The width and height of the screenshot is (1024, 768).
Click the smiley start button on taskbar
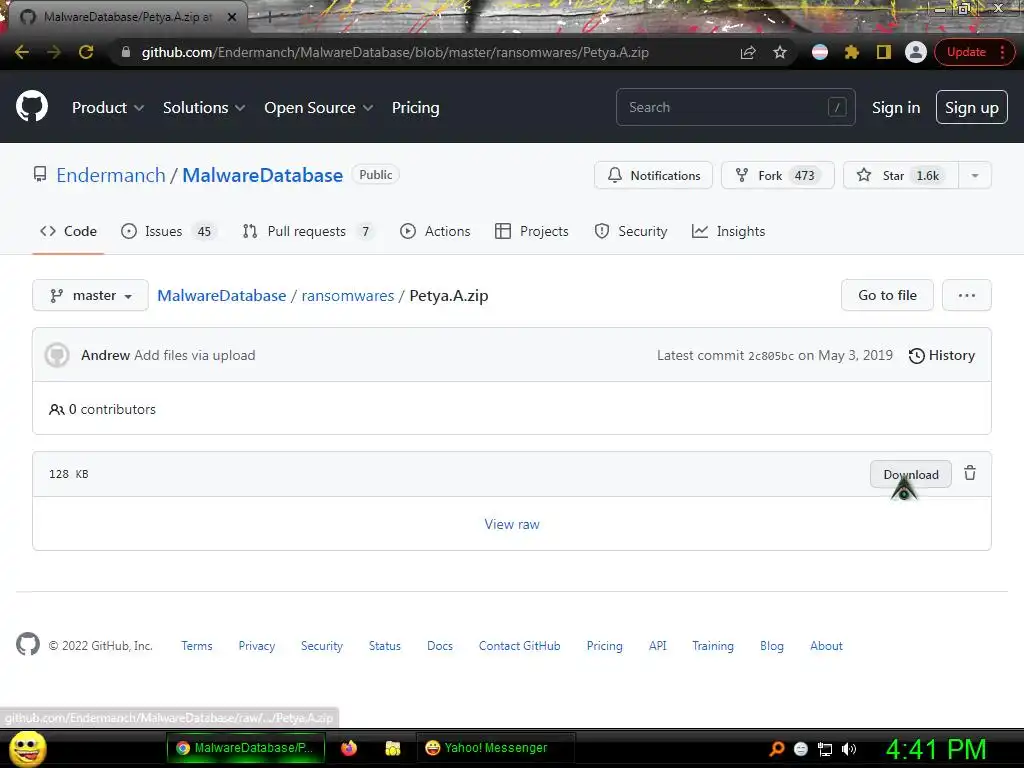(27, 748)
